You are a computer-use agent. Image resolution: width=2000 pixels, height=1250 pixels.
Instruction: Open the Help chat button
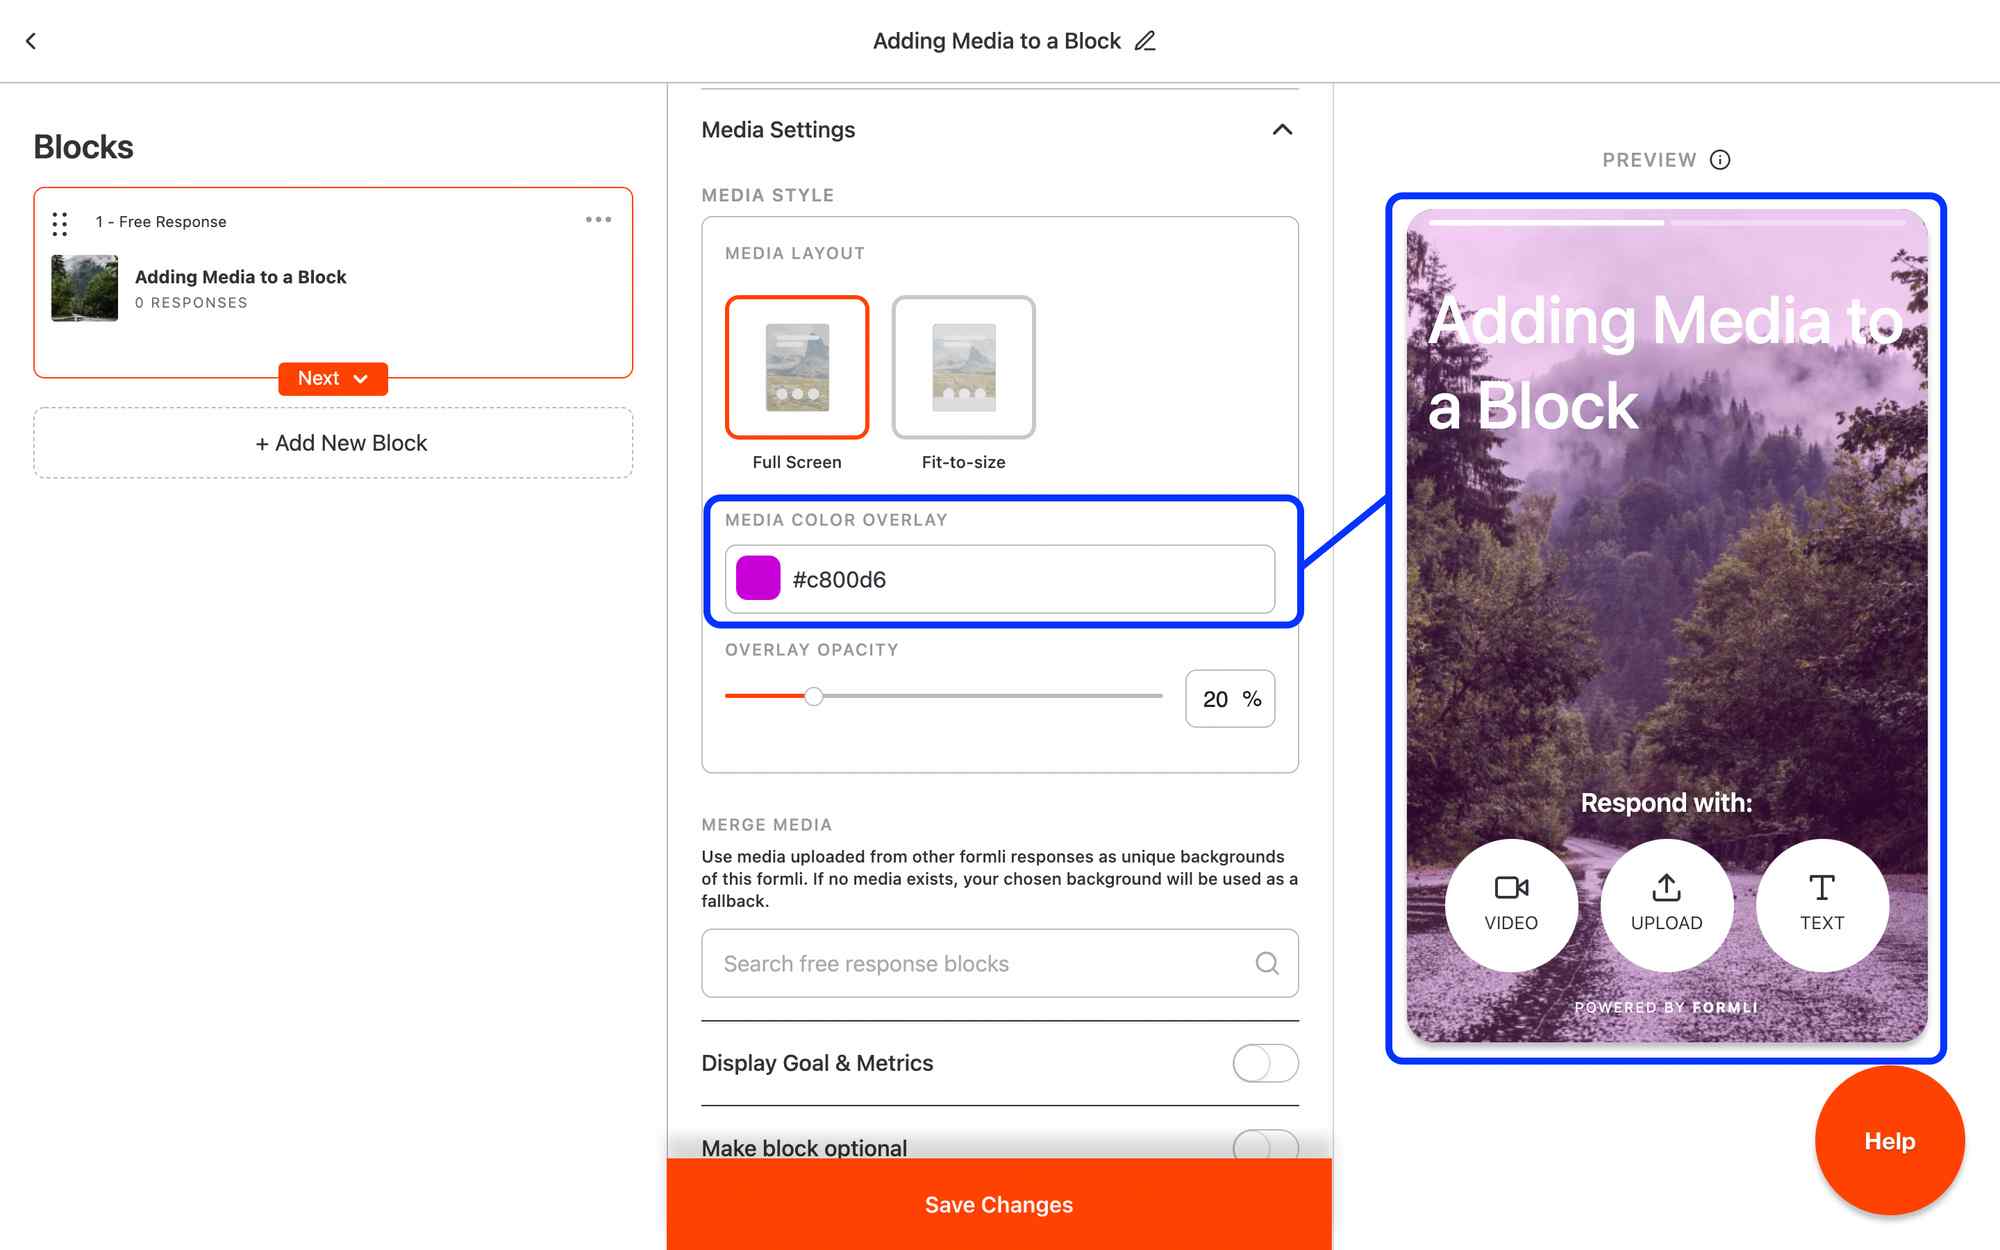point(1889,1141)
